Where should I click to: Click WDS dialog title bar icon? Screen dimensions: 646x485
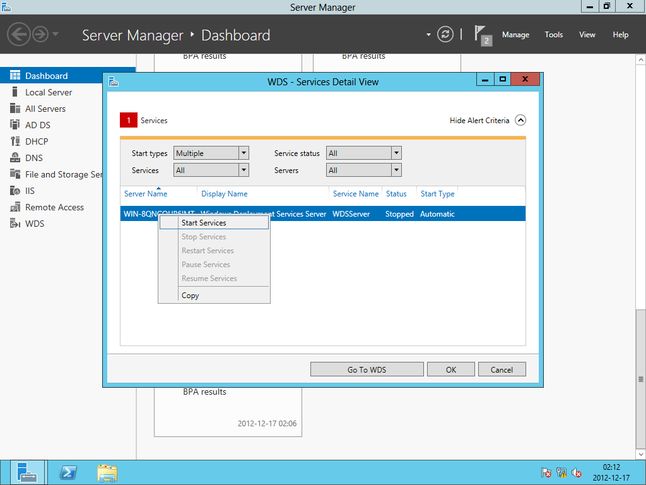click(113, 82)
